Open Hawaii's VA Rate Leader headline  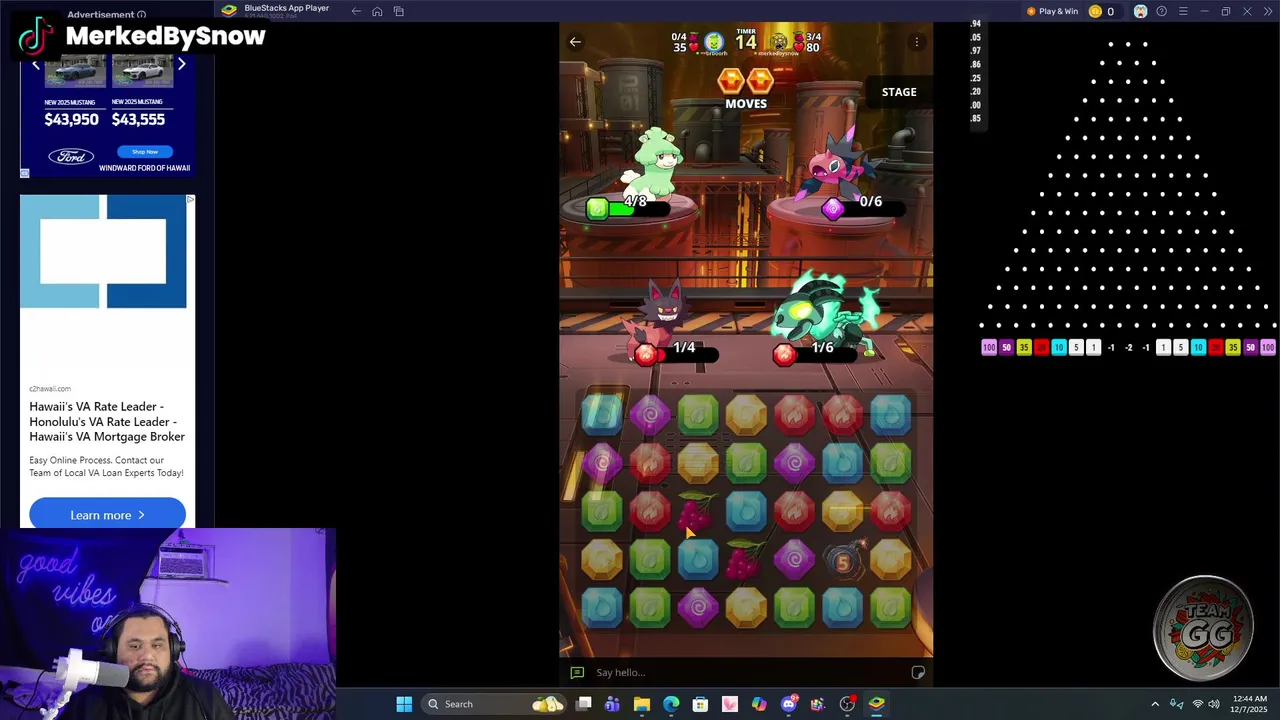click(x=107, y=421)
